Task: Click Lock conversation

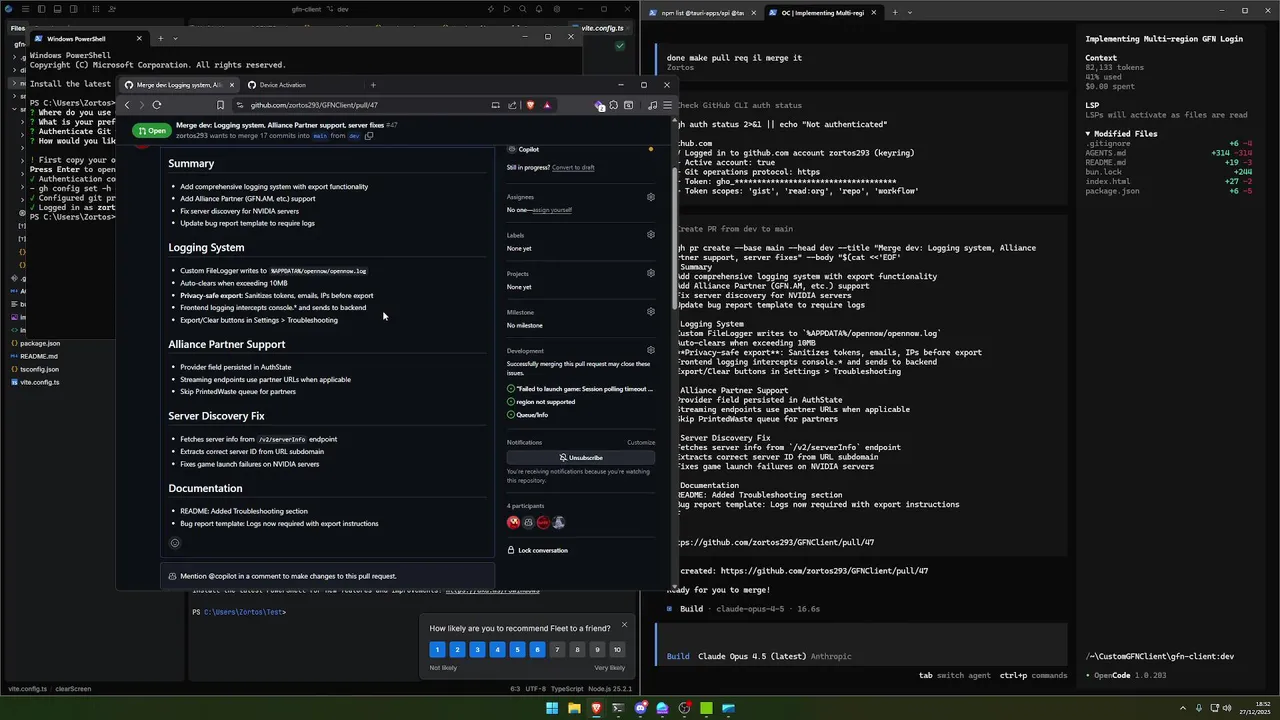Action: (x=537, y=550)
